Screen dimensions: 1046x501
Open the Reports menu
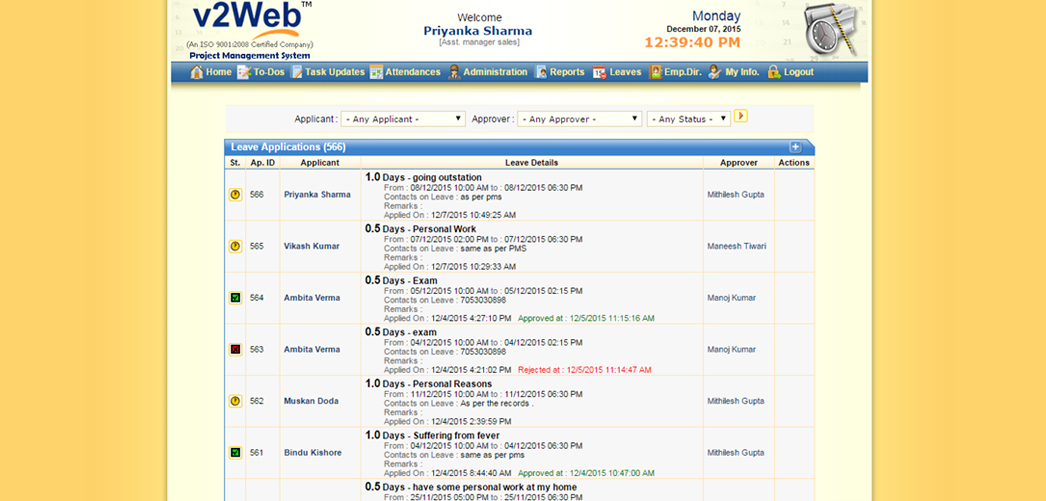coord(560,72)
